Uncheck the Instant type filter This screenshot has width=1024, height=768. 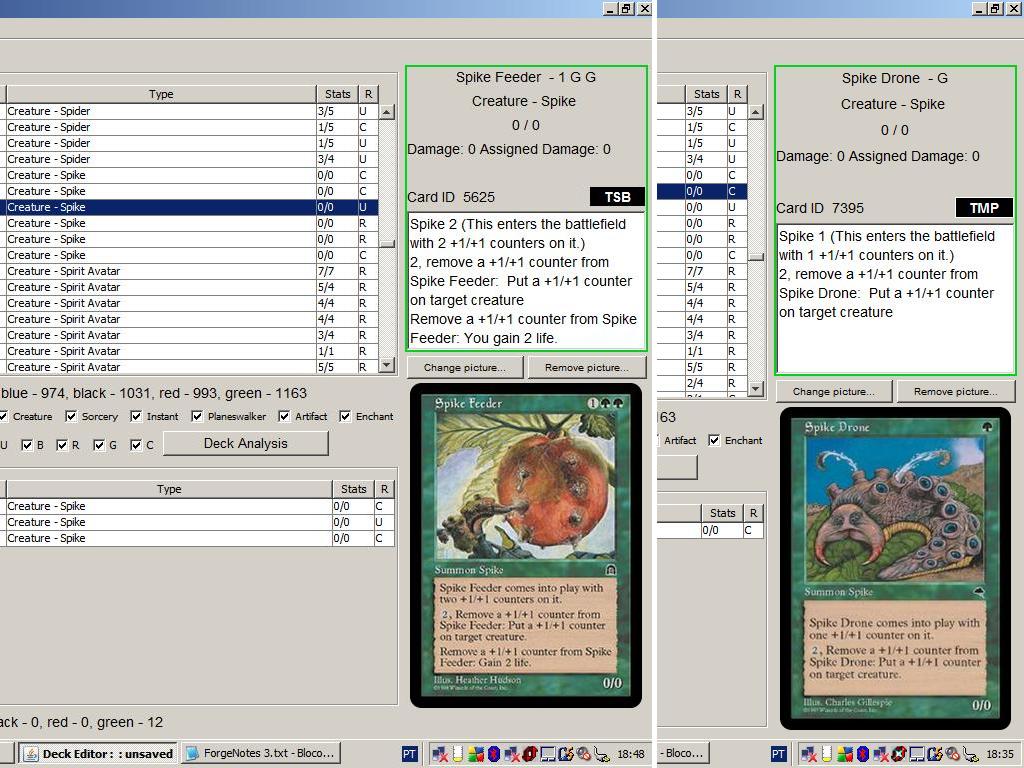(x=136, y=416)
